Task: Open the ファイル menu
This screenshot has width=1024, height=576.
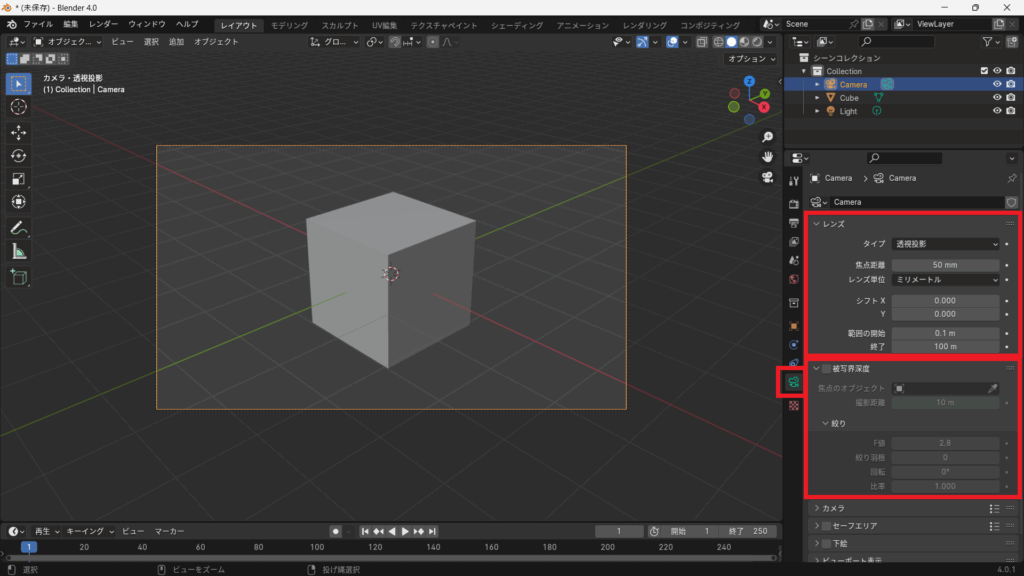Action: click(38, 24)
